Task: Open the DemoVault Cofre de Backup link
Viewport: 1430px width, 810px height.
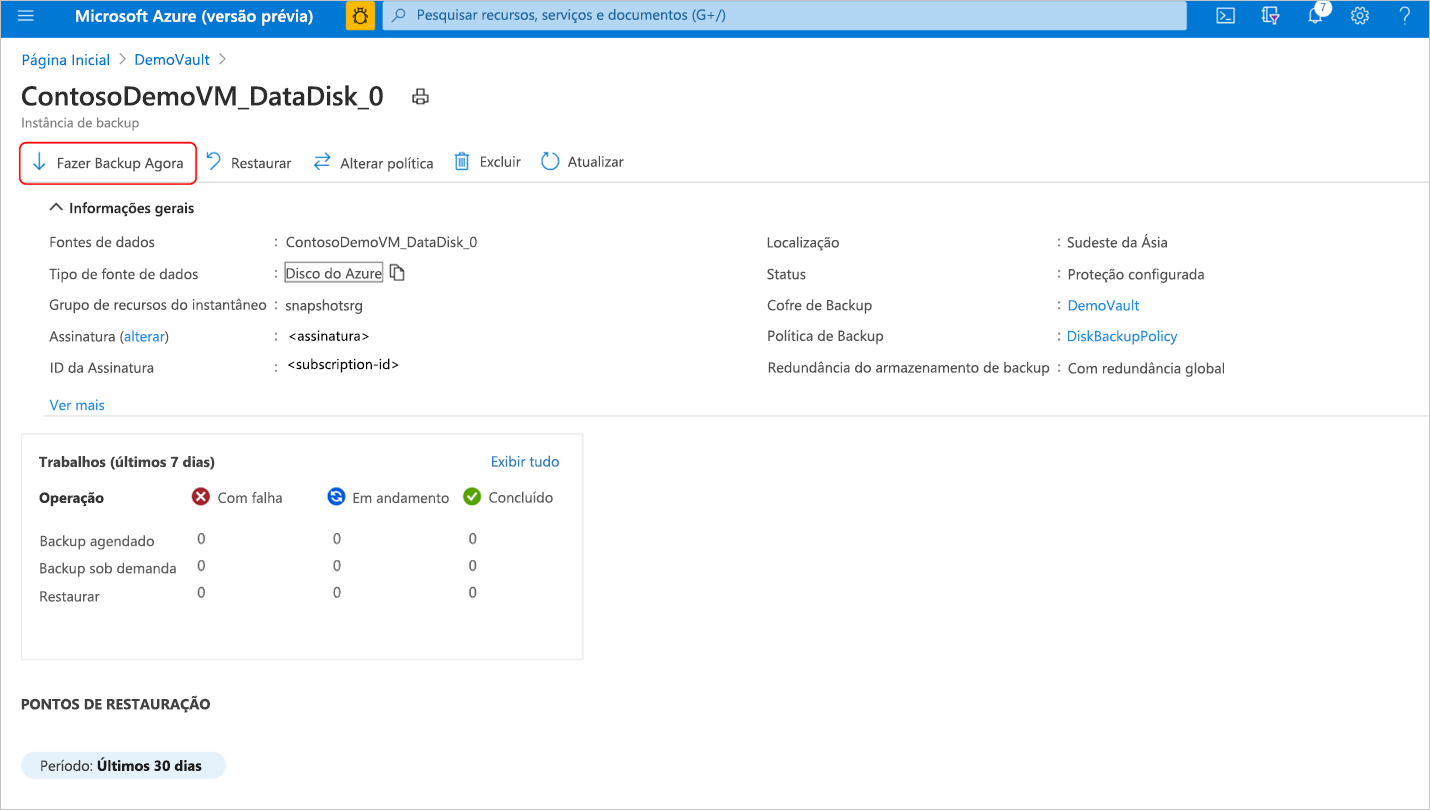Action: (1103, 305)
